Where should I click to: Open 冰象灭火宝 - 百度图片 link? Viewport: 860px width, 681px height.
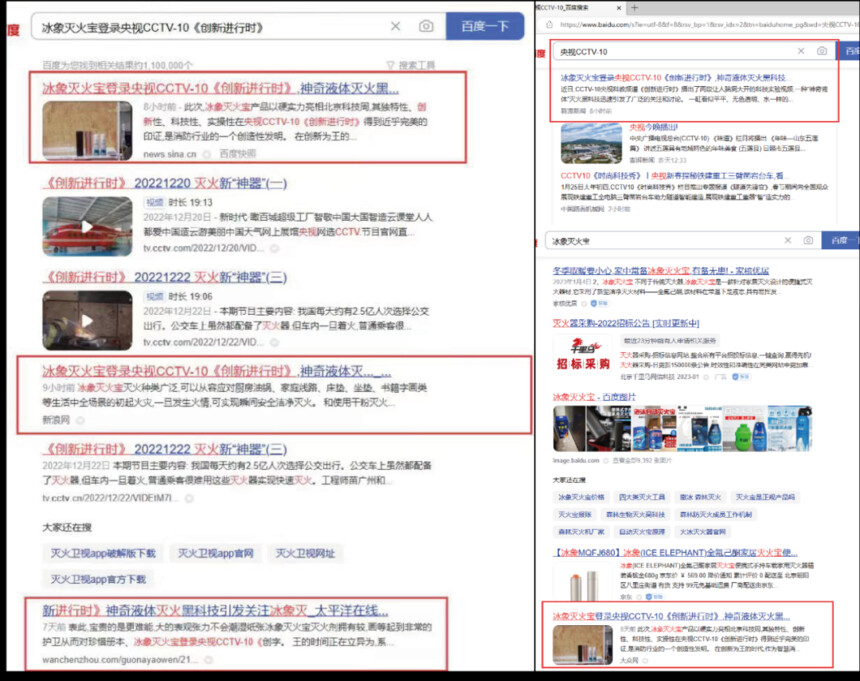coord(594,397)
